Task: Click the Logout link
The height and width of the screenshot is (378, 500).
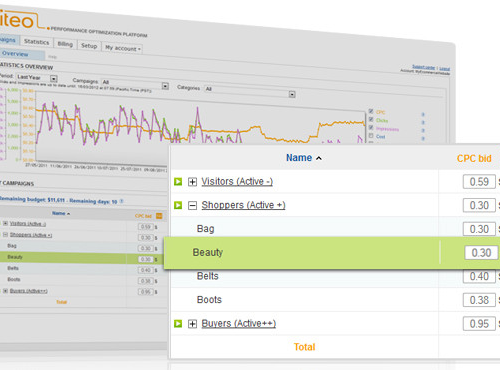Action: pos(445,69)
